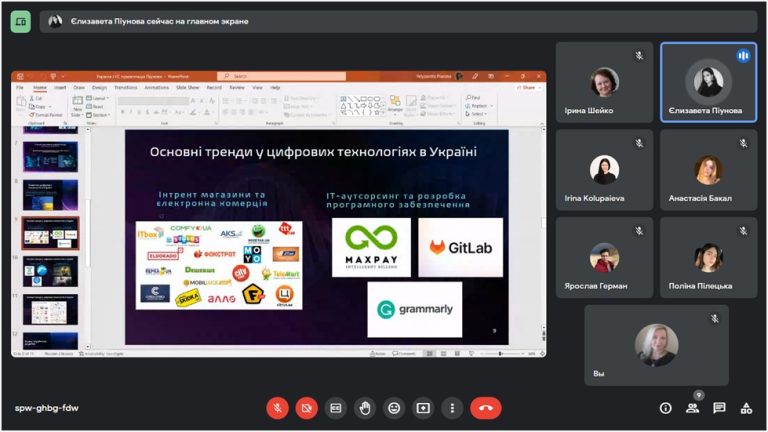Click the PowerPoint Search box
This screenshot has width=768, height=432.
point(282,76)
